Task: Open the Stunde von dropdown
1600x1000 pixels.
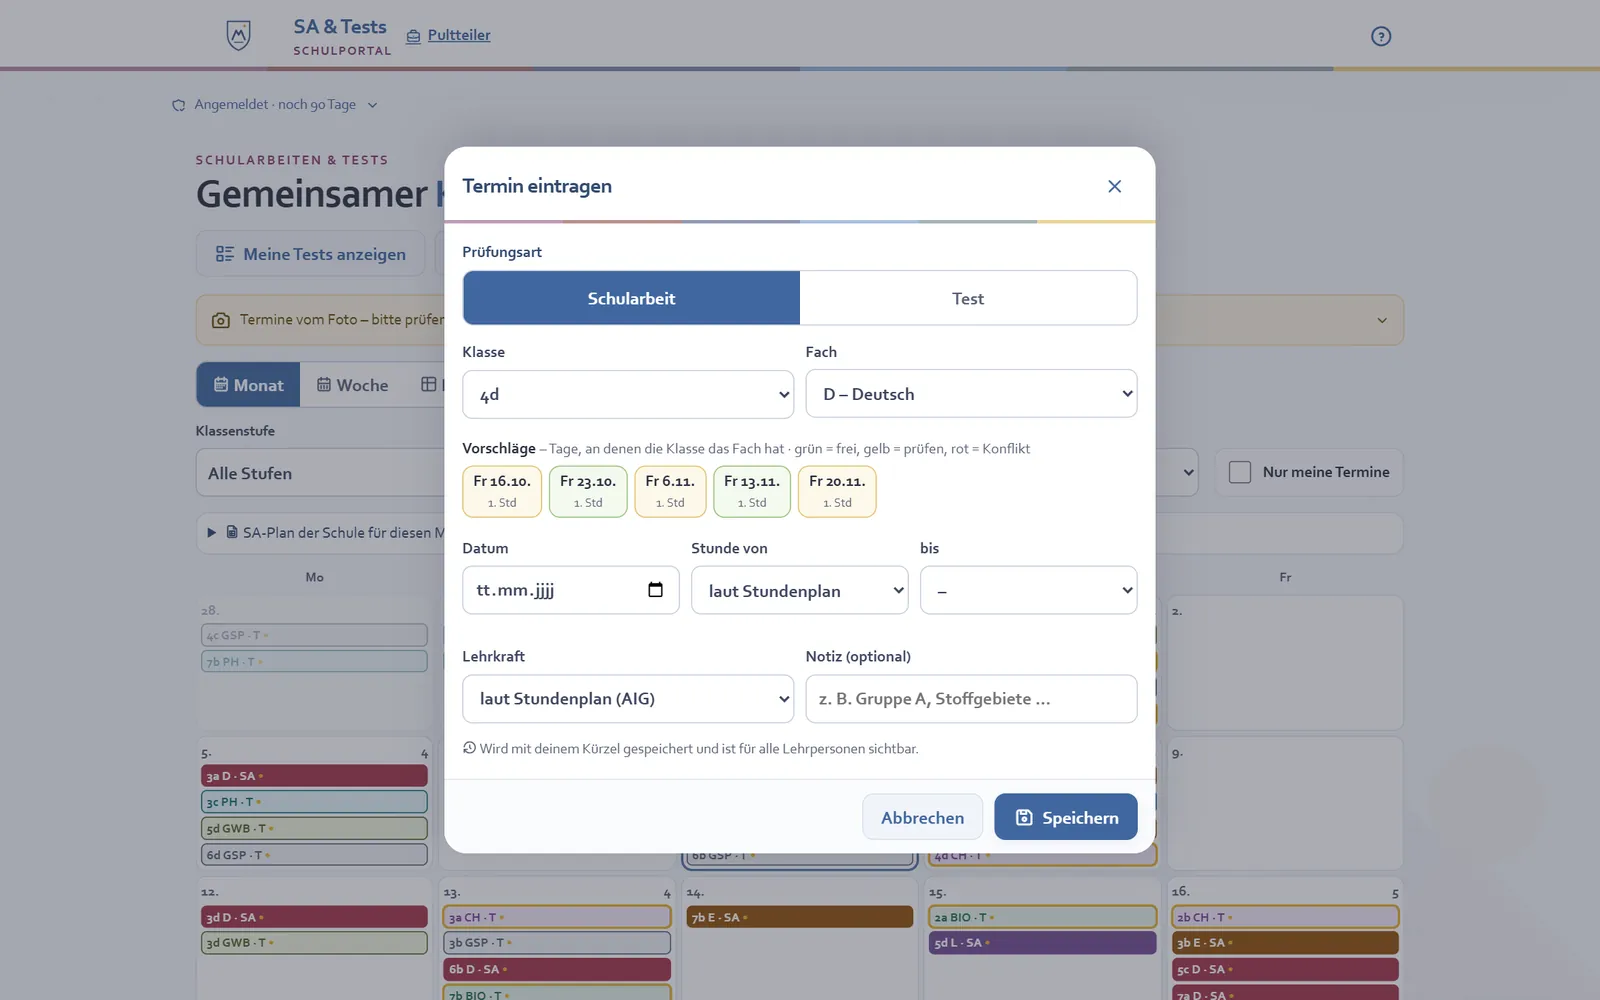Action: (799, 590)
